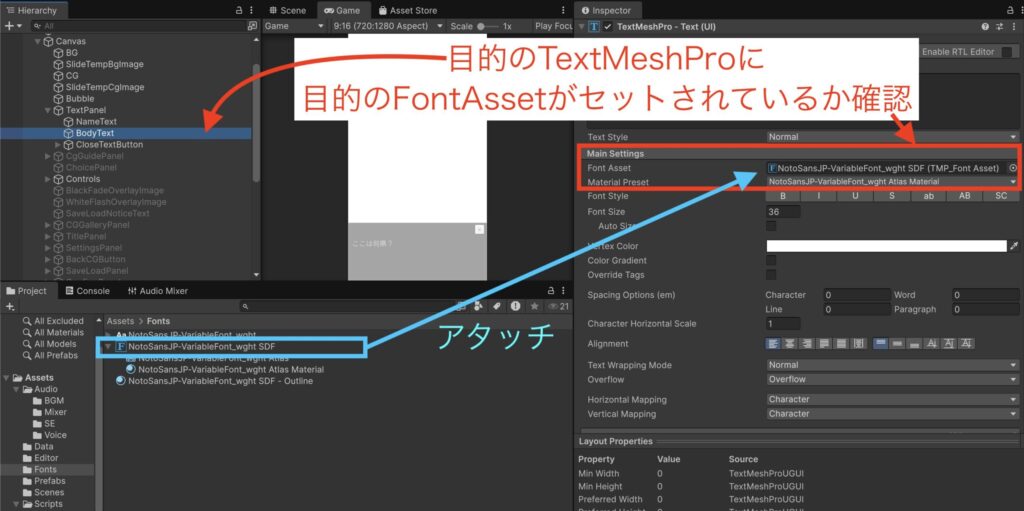
Task: Open the Vertical Mapping dropdown
Action: click(892, 414)
